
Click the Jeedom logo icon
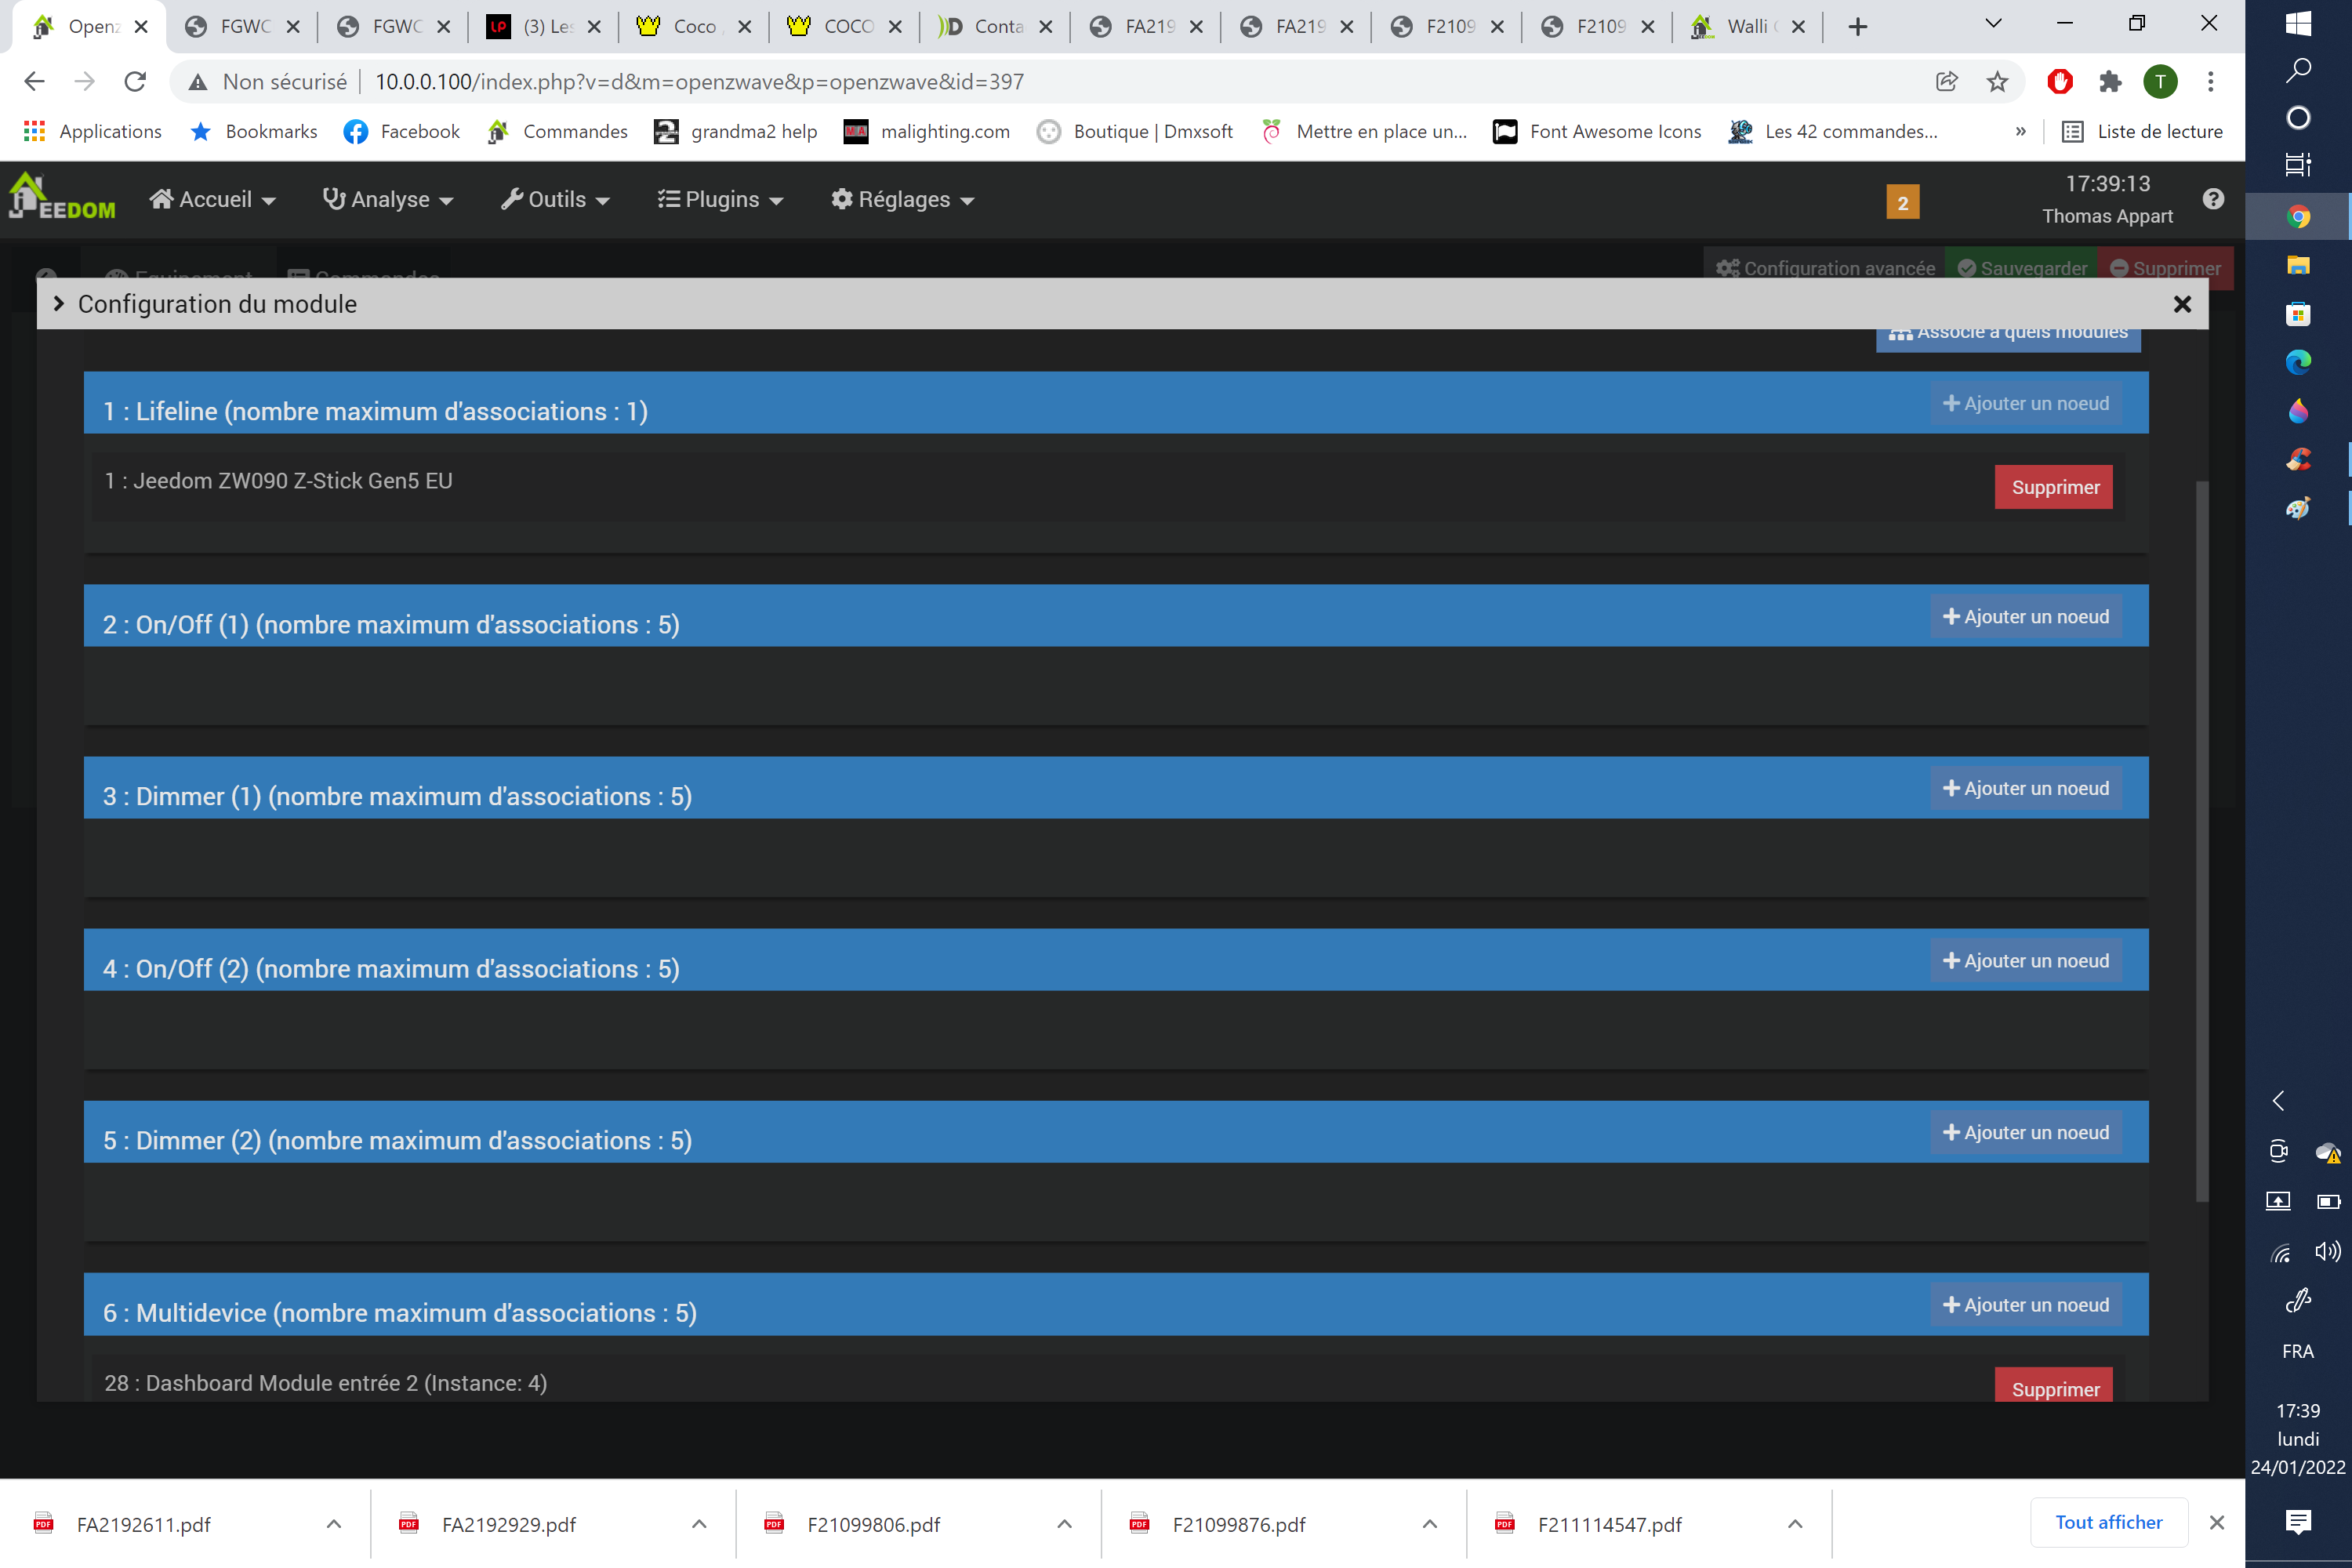point(62,197)
